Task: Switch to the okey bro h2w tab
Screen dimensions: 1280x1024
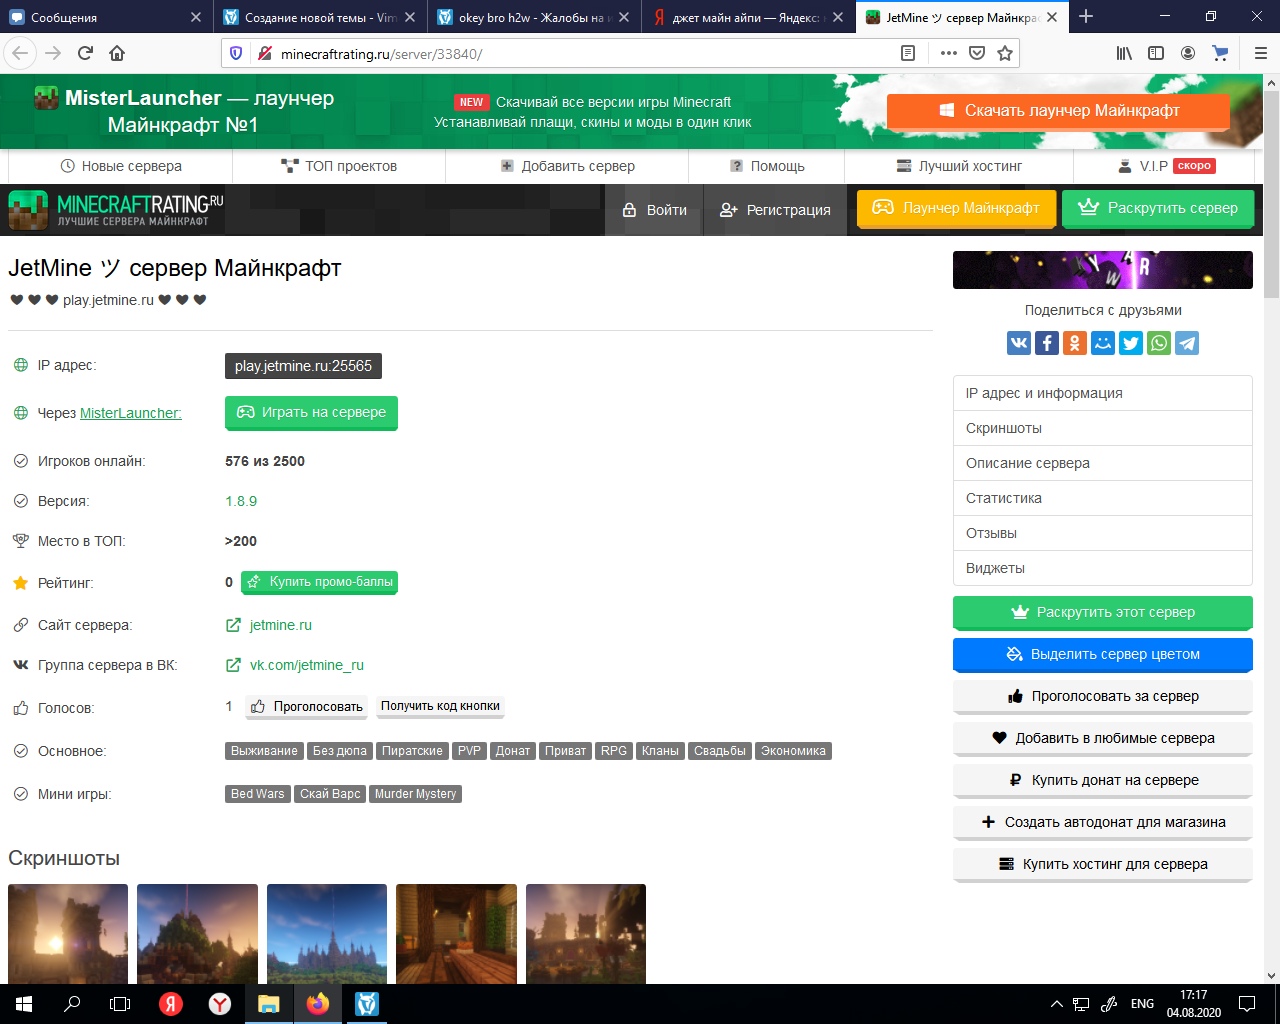Action: coord(534,17)
